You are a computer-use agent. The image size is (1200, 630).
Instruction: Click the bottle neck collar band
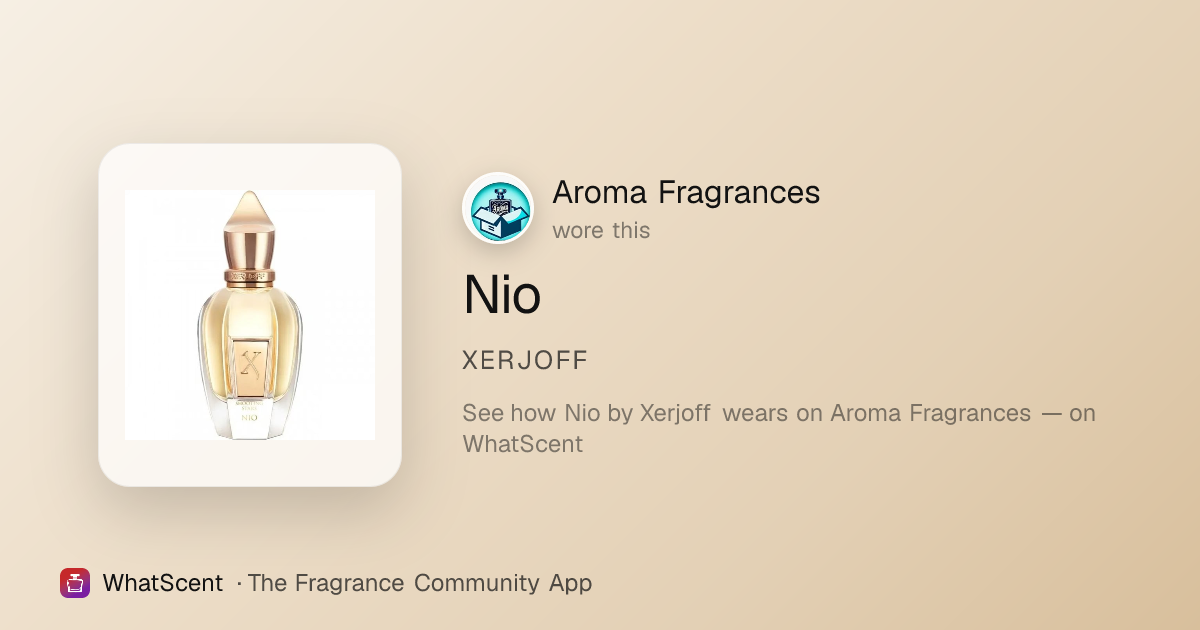pyautogui.click(x=250, y=272)
